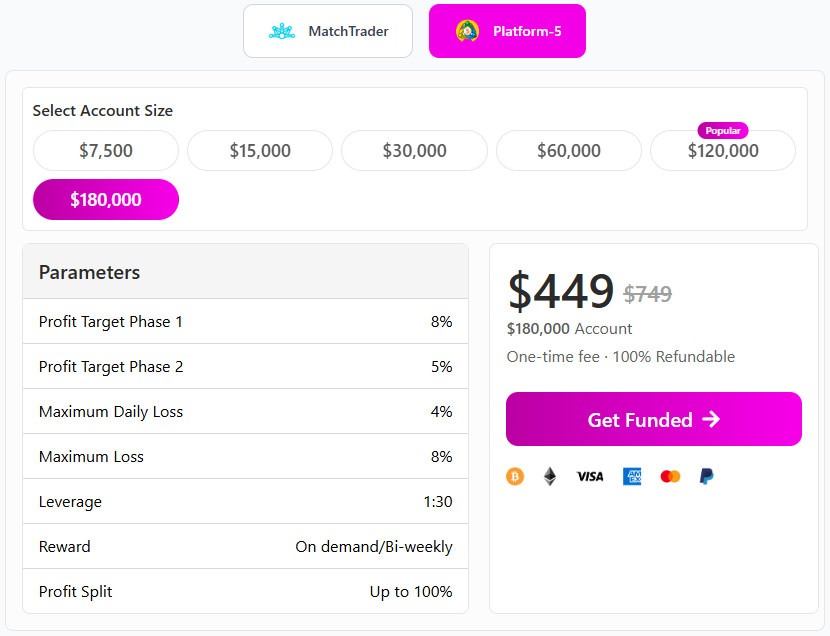Viewport: 830px width, 636px height.
Task: Pick the $60,000 account size option
Action: click(568, 151)
